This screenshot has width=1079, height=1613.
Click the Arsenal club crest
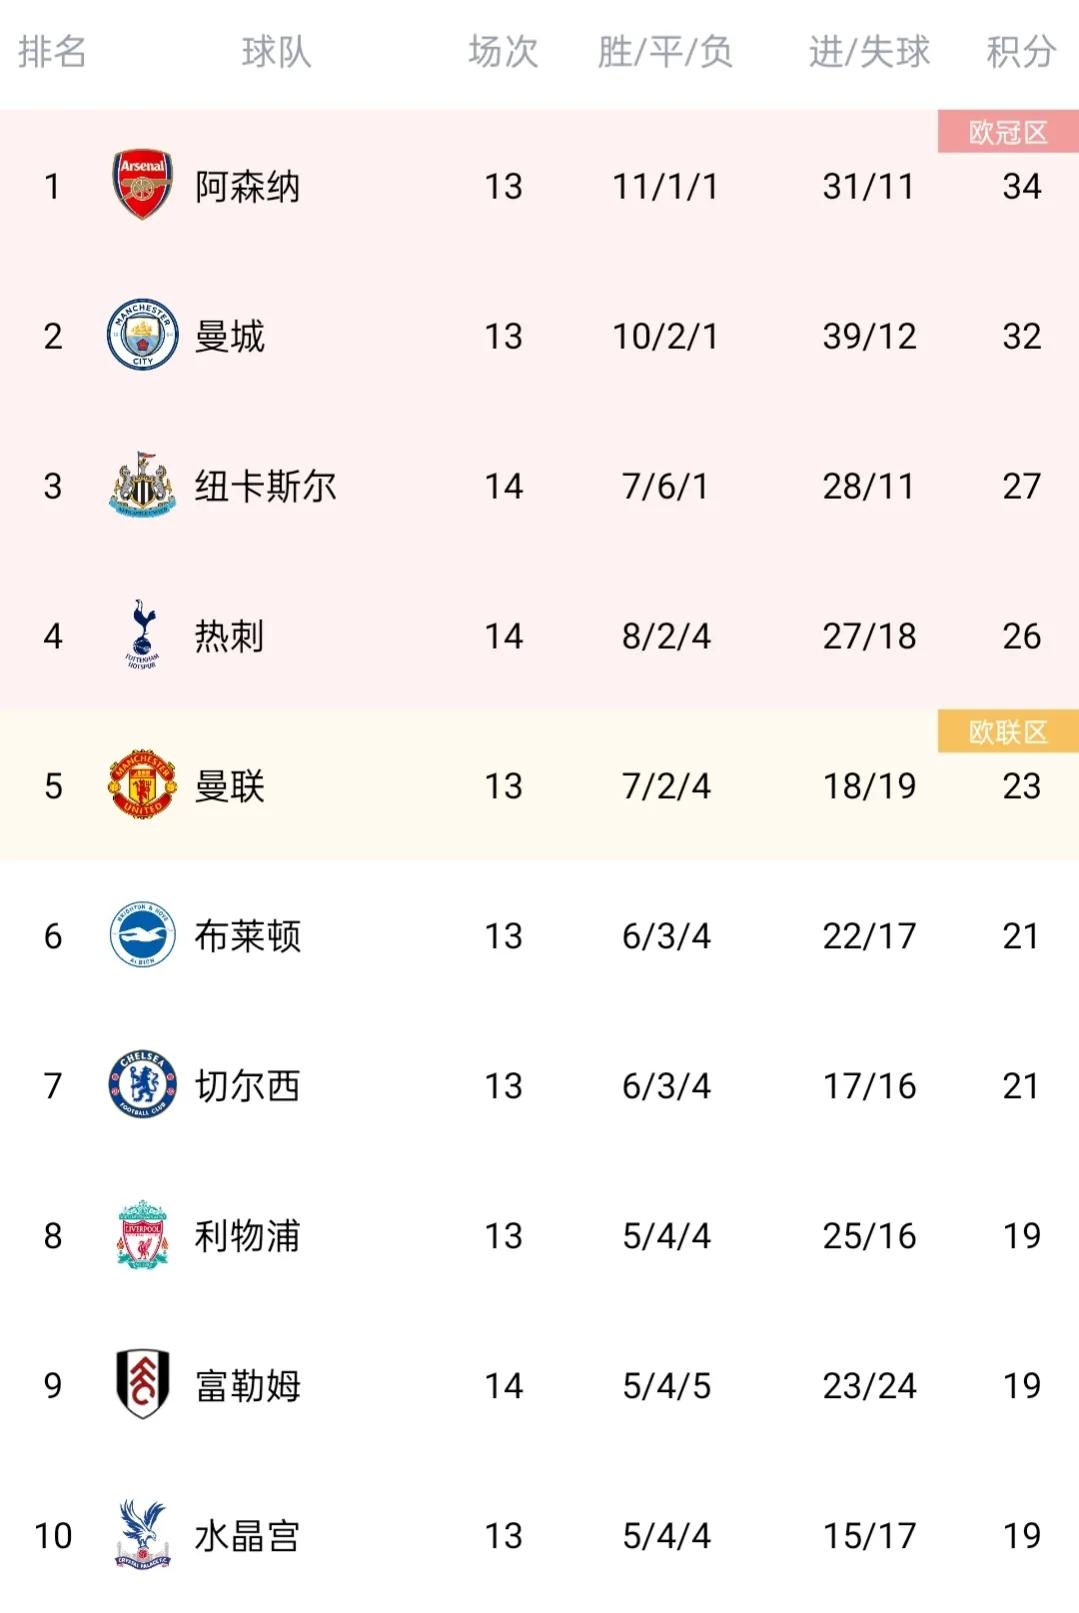click(142, 185)
